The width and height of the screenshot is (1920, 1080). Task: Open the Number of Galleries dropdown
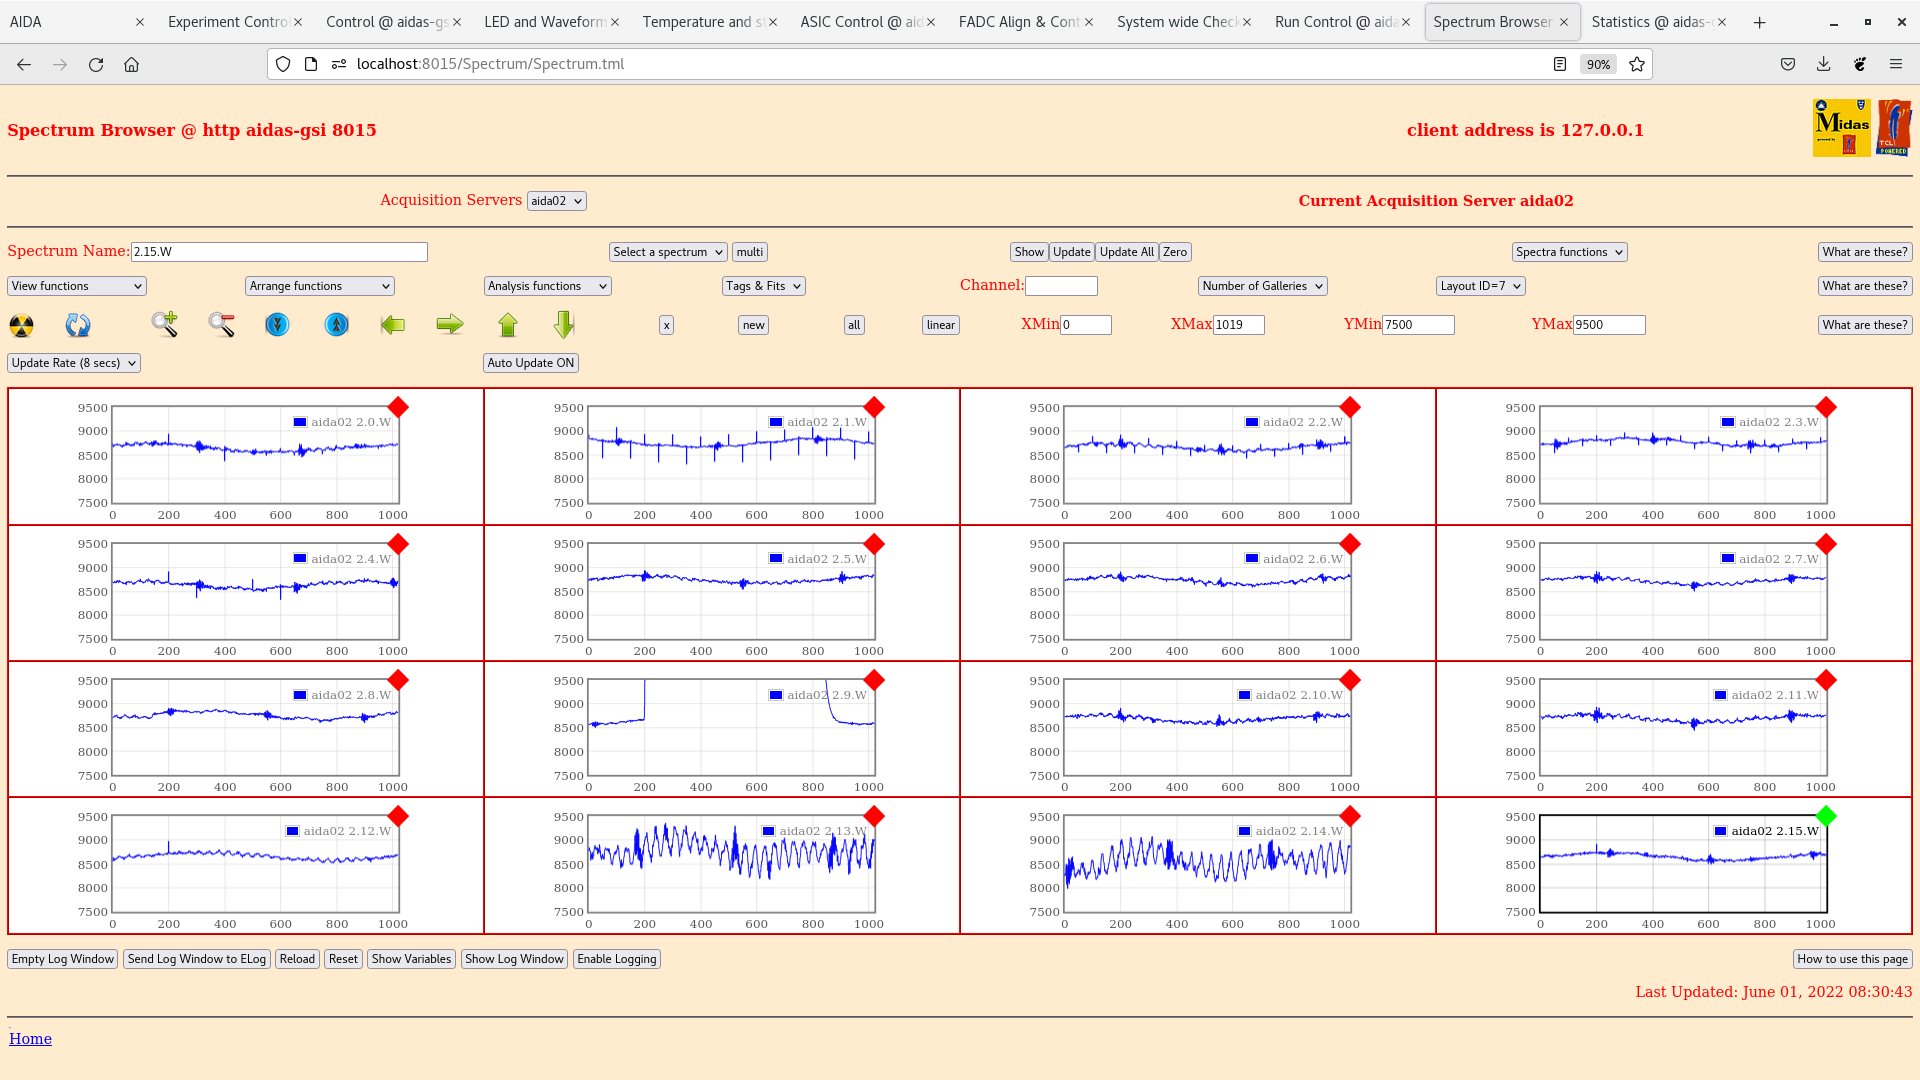(x=1262, y=286)
